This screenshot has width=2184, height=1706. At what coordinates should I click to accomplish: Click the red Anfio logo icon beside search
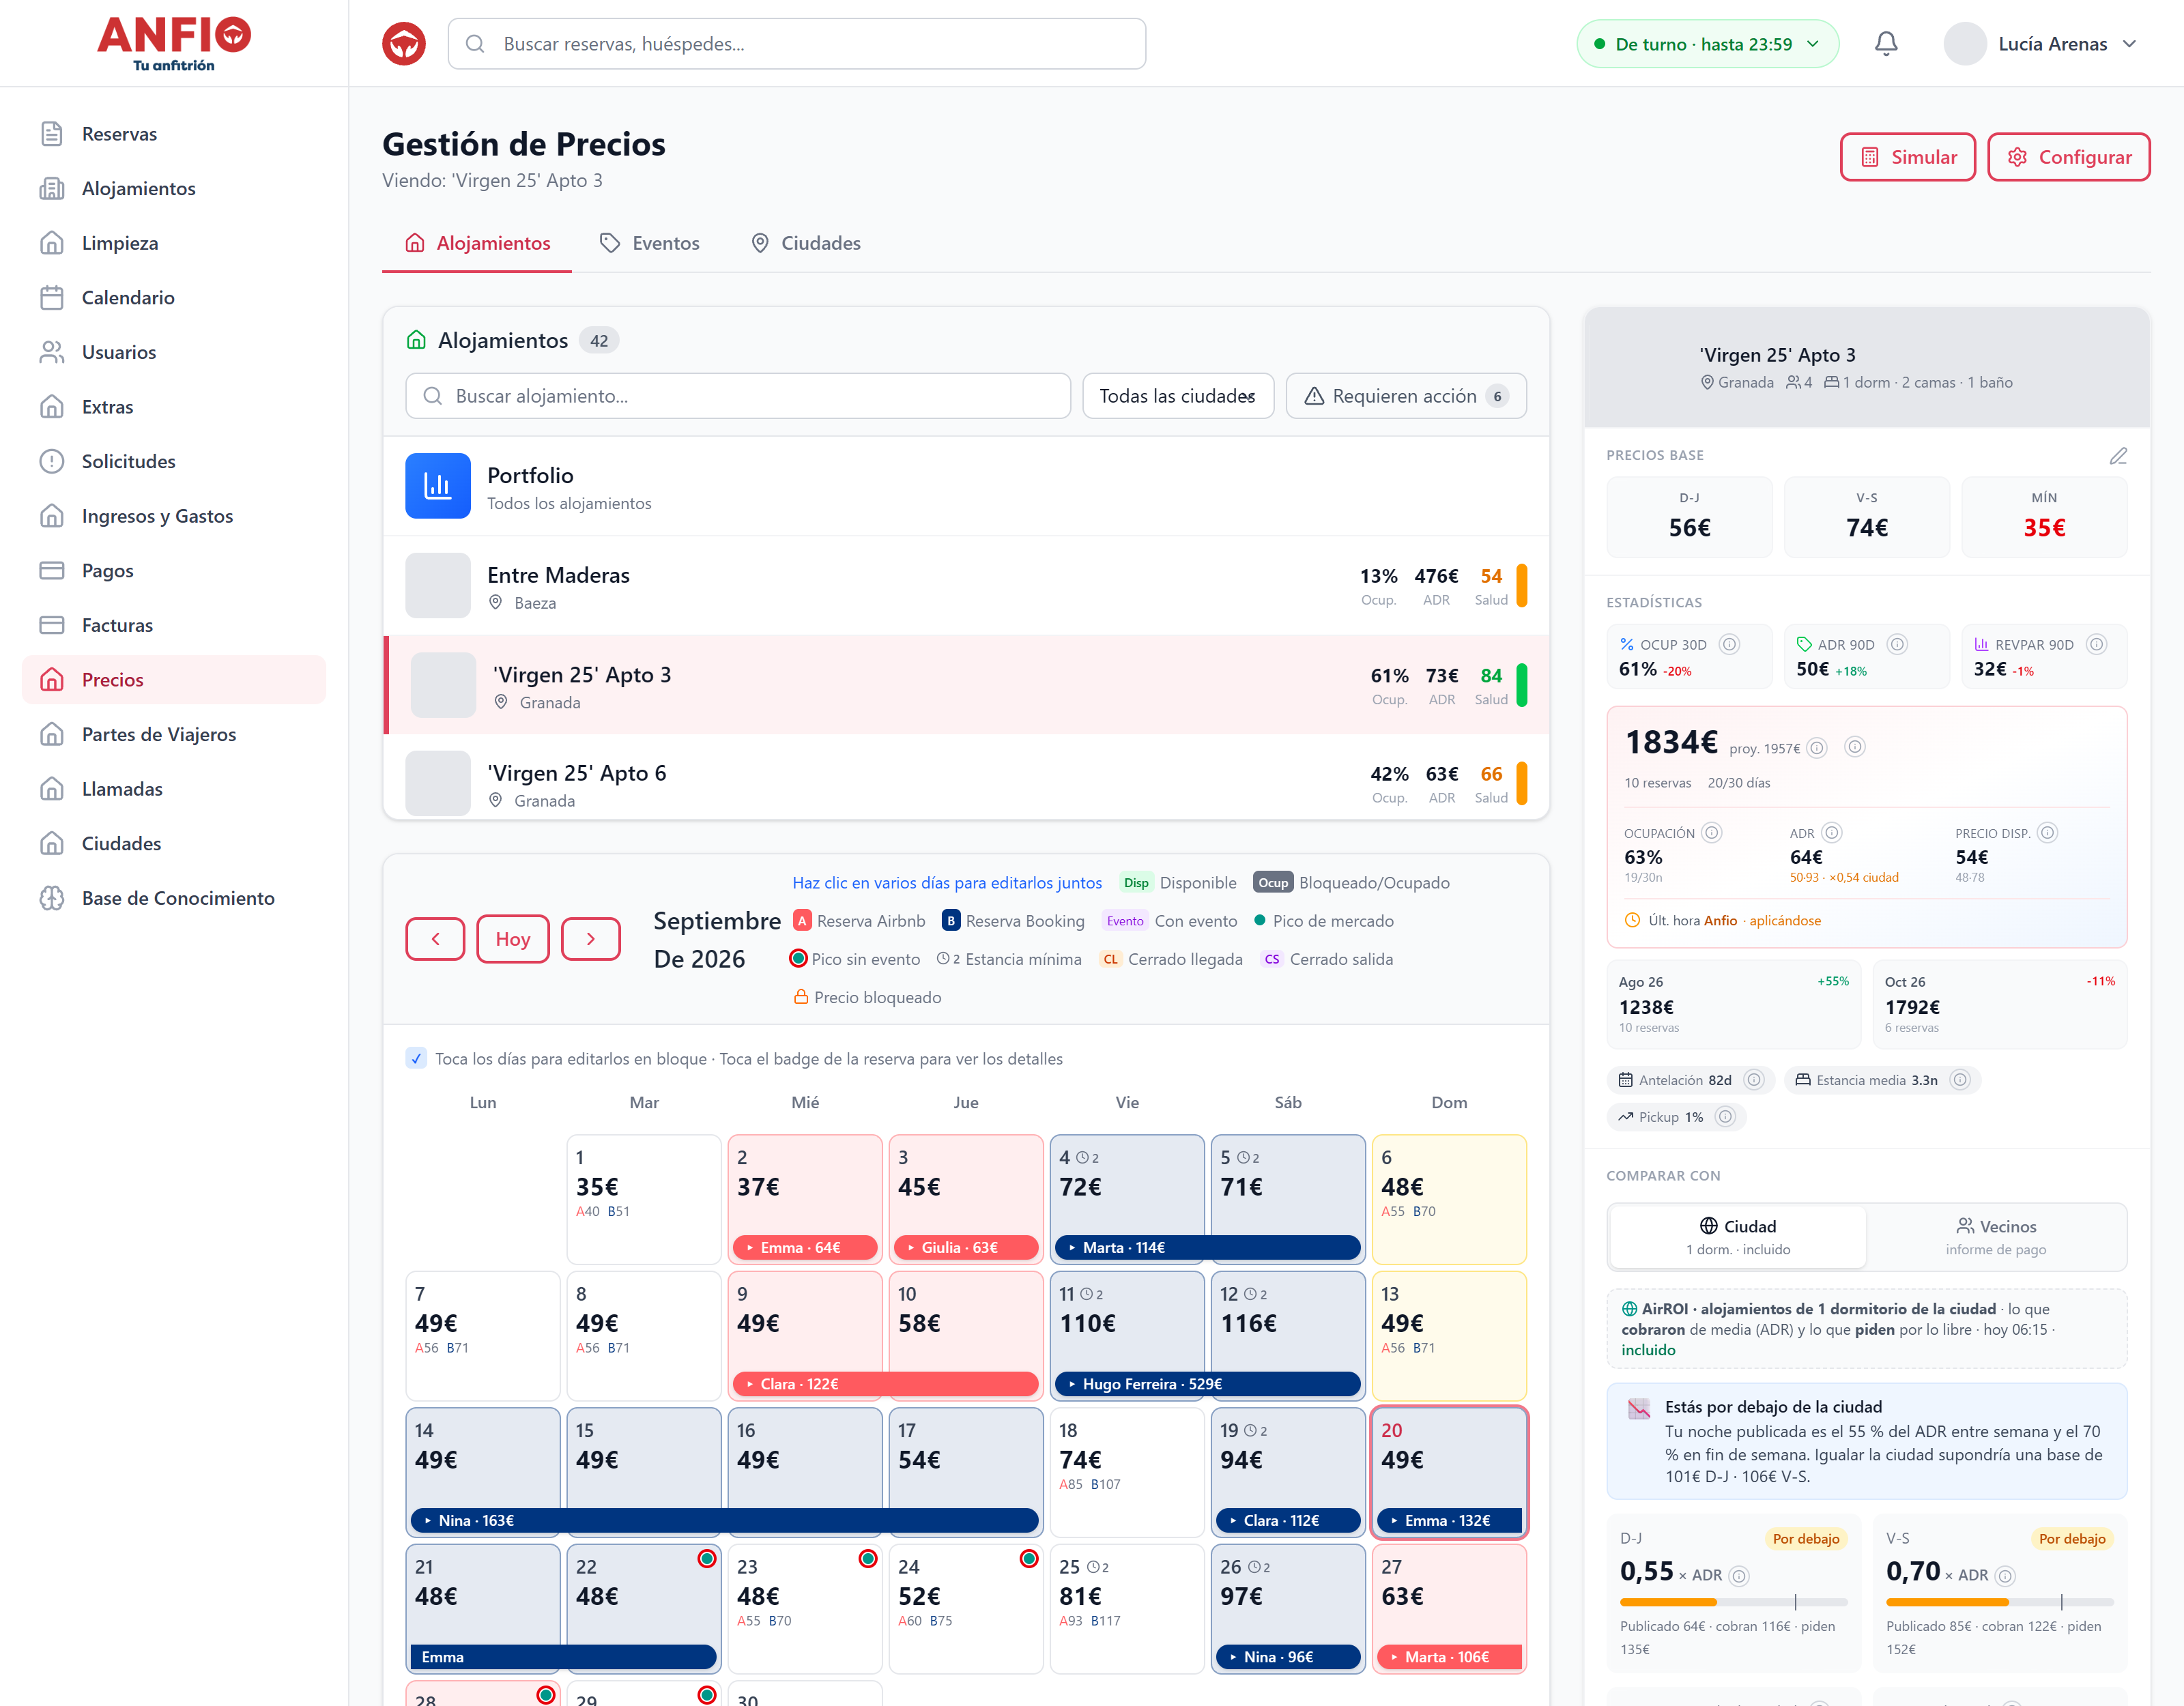coord(404,44)
